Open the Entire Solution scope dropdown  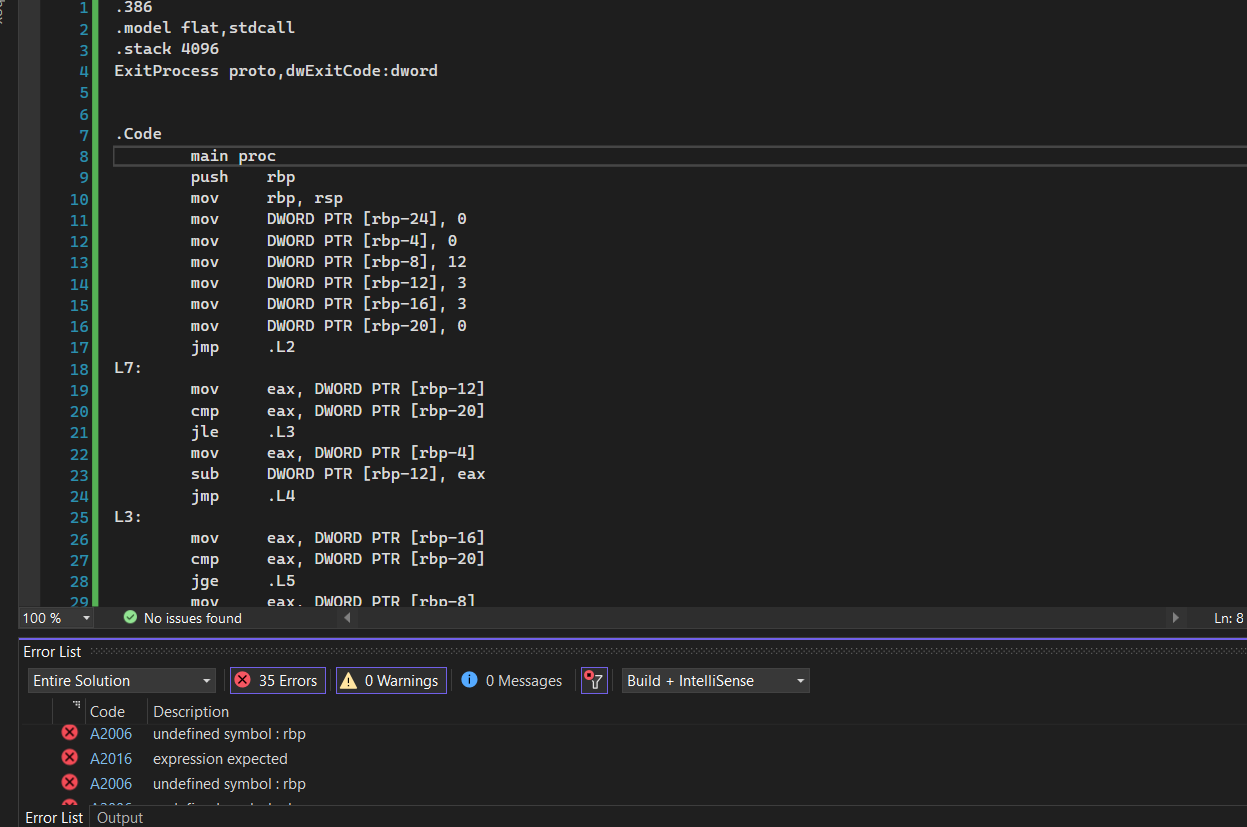[122, 681]
